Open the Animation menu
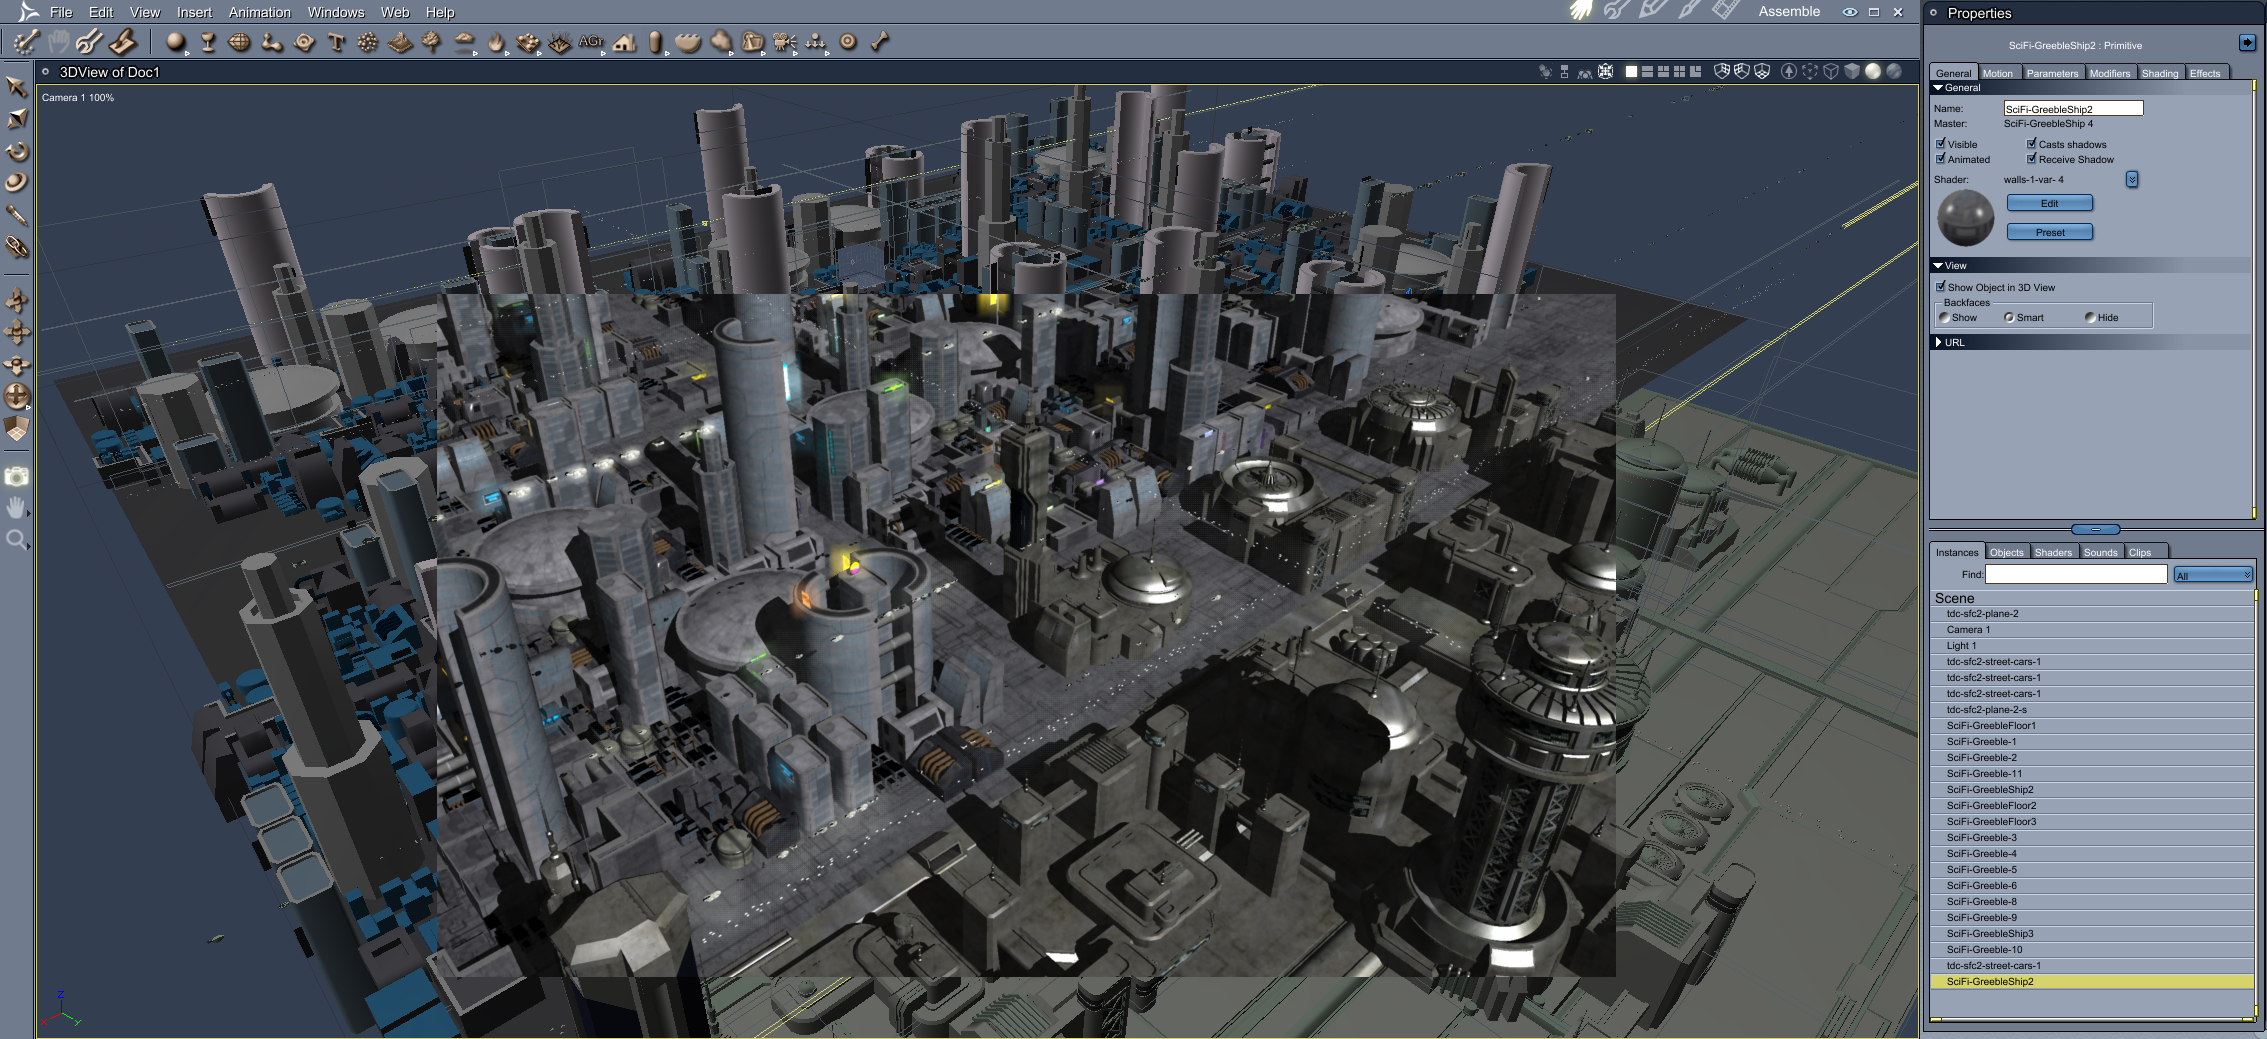2267x1039 pixels. [260, 12]
